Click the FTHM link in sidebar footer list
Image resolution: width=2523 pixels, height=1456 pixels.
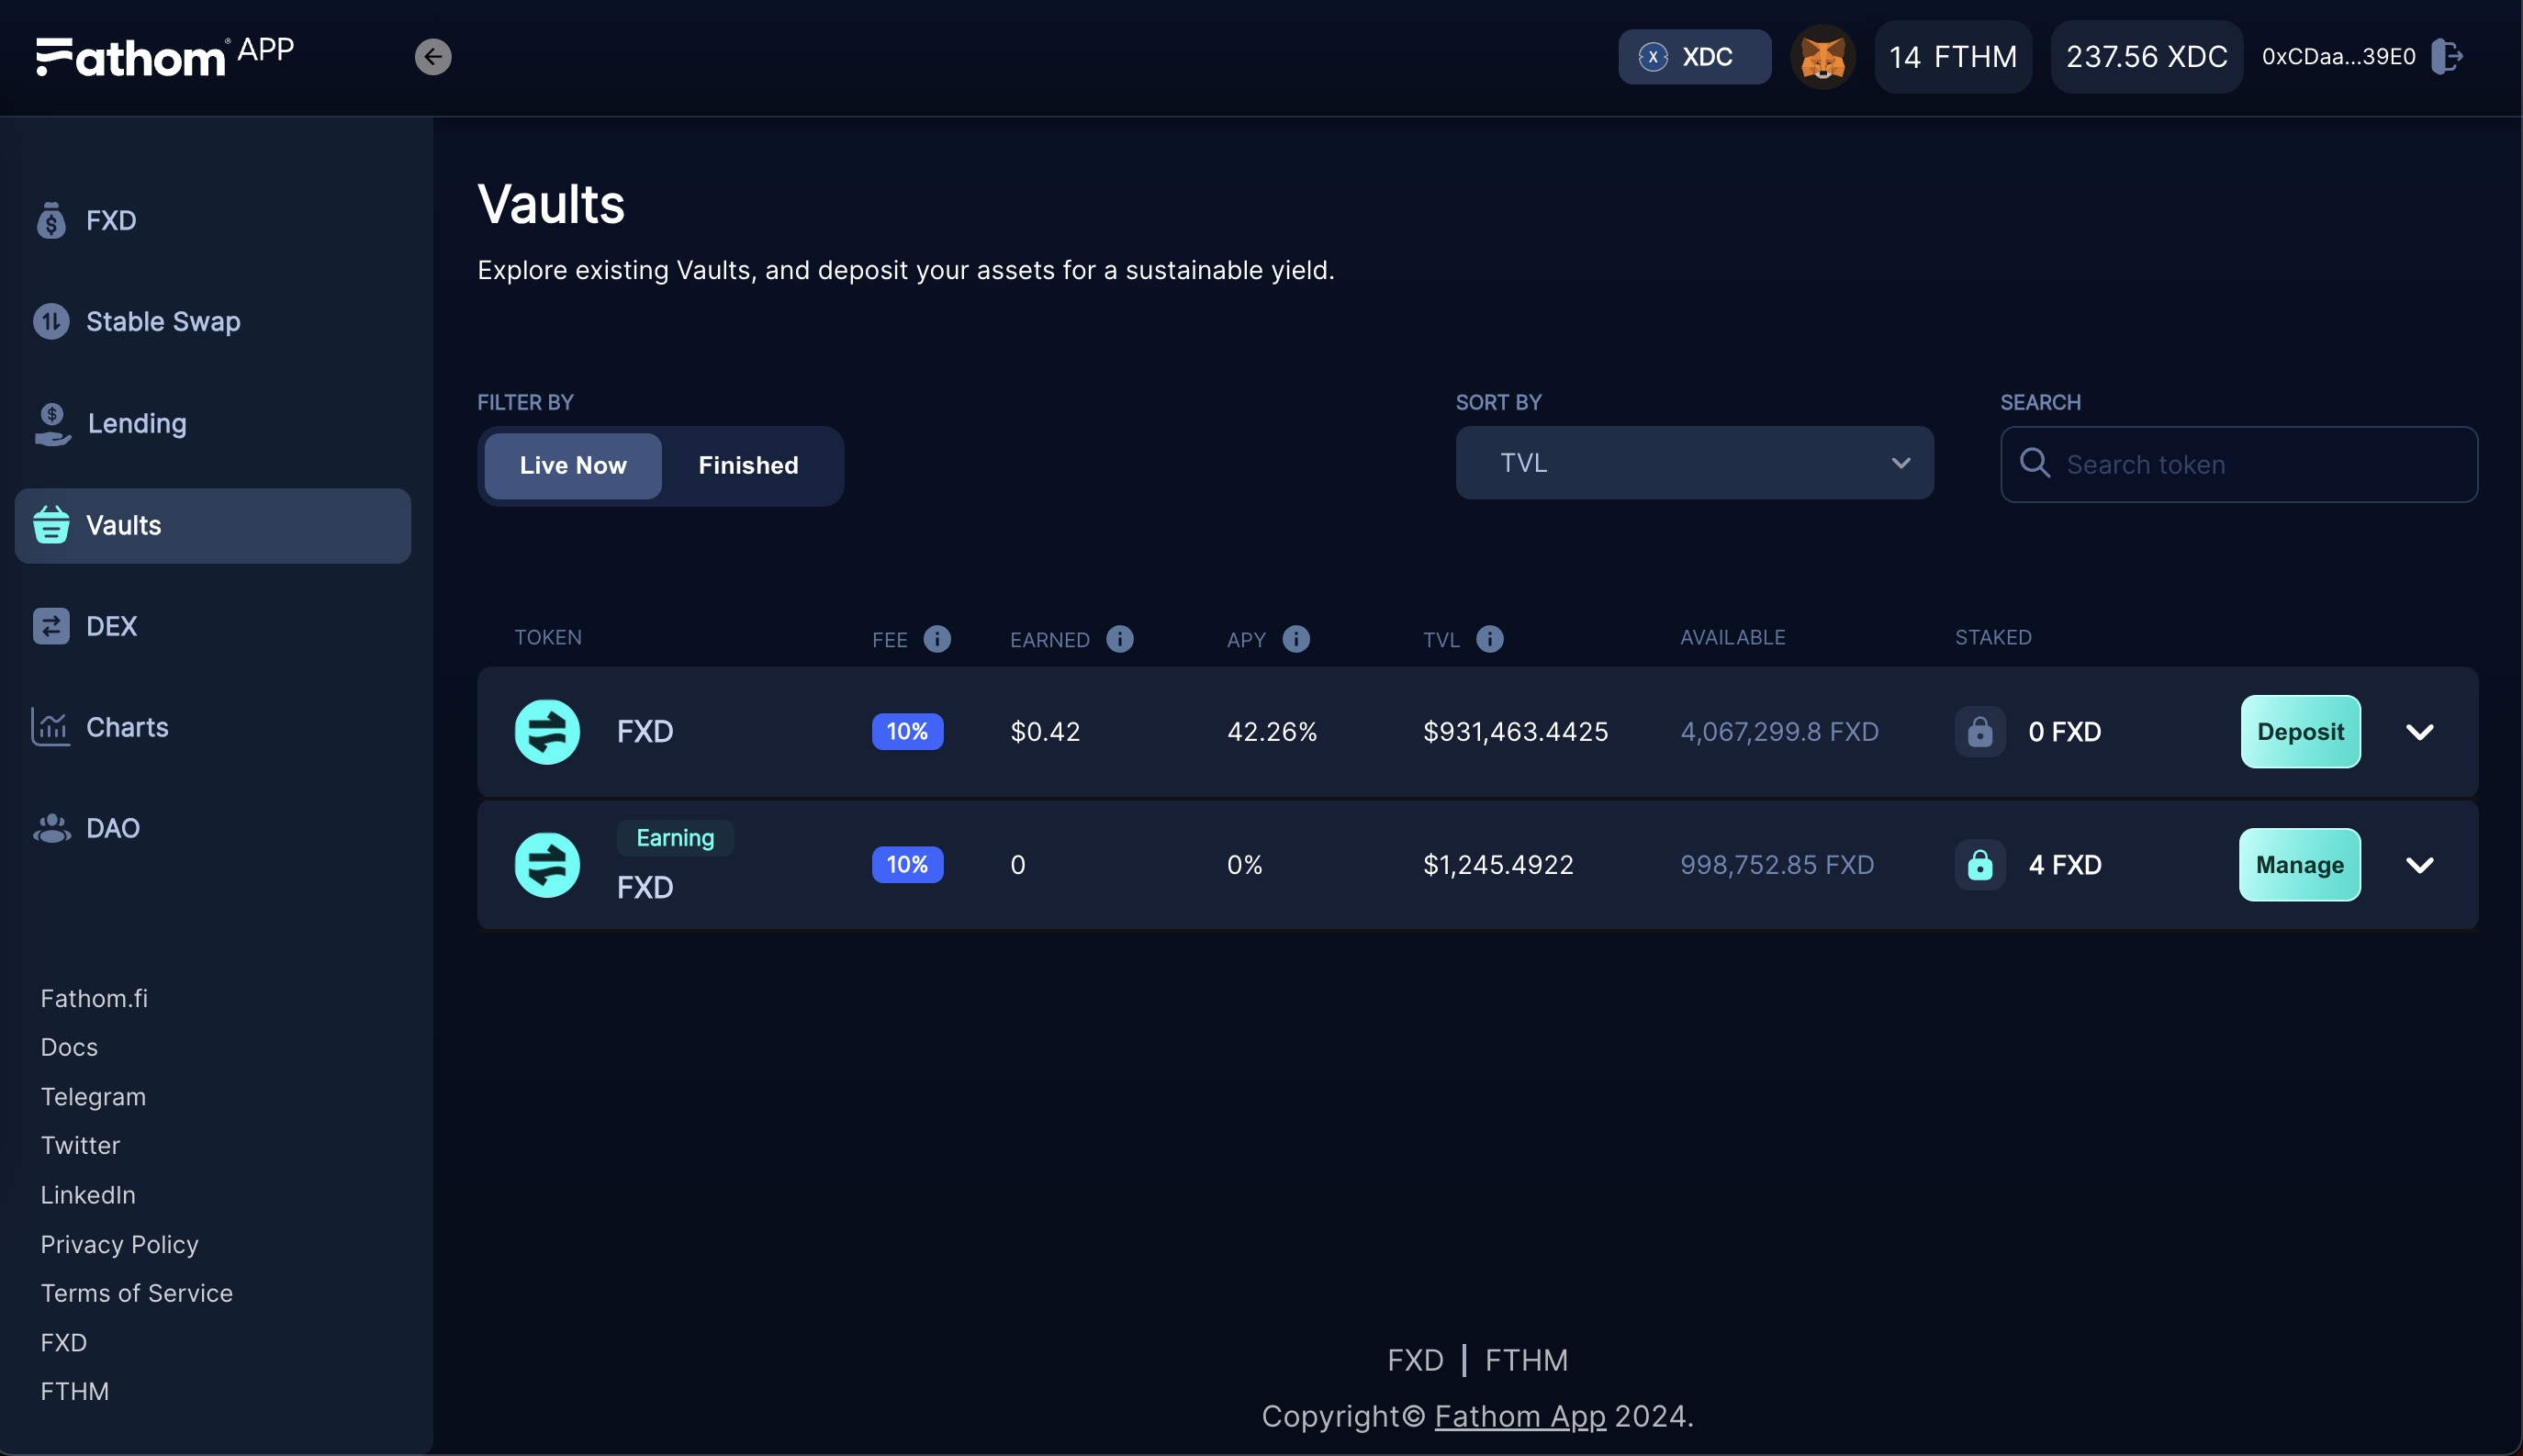coord(74,1391)
